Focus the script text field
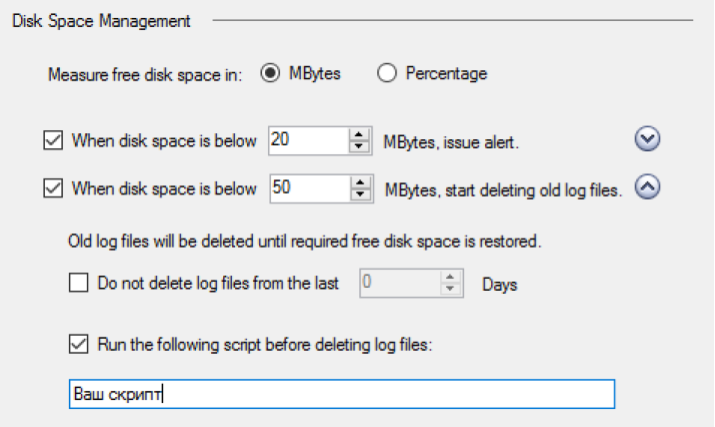Image resolution: width=715 pixels, height=427 pixels. tap(340, 394)
